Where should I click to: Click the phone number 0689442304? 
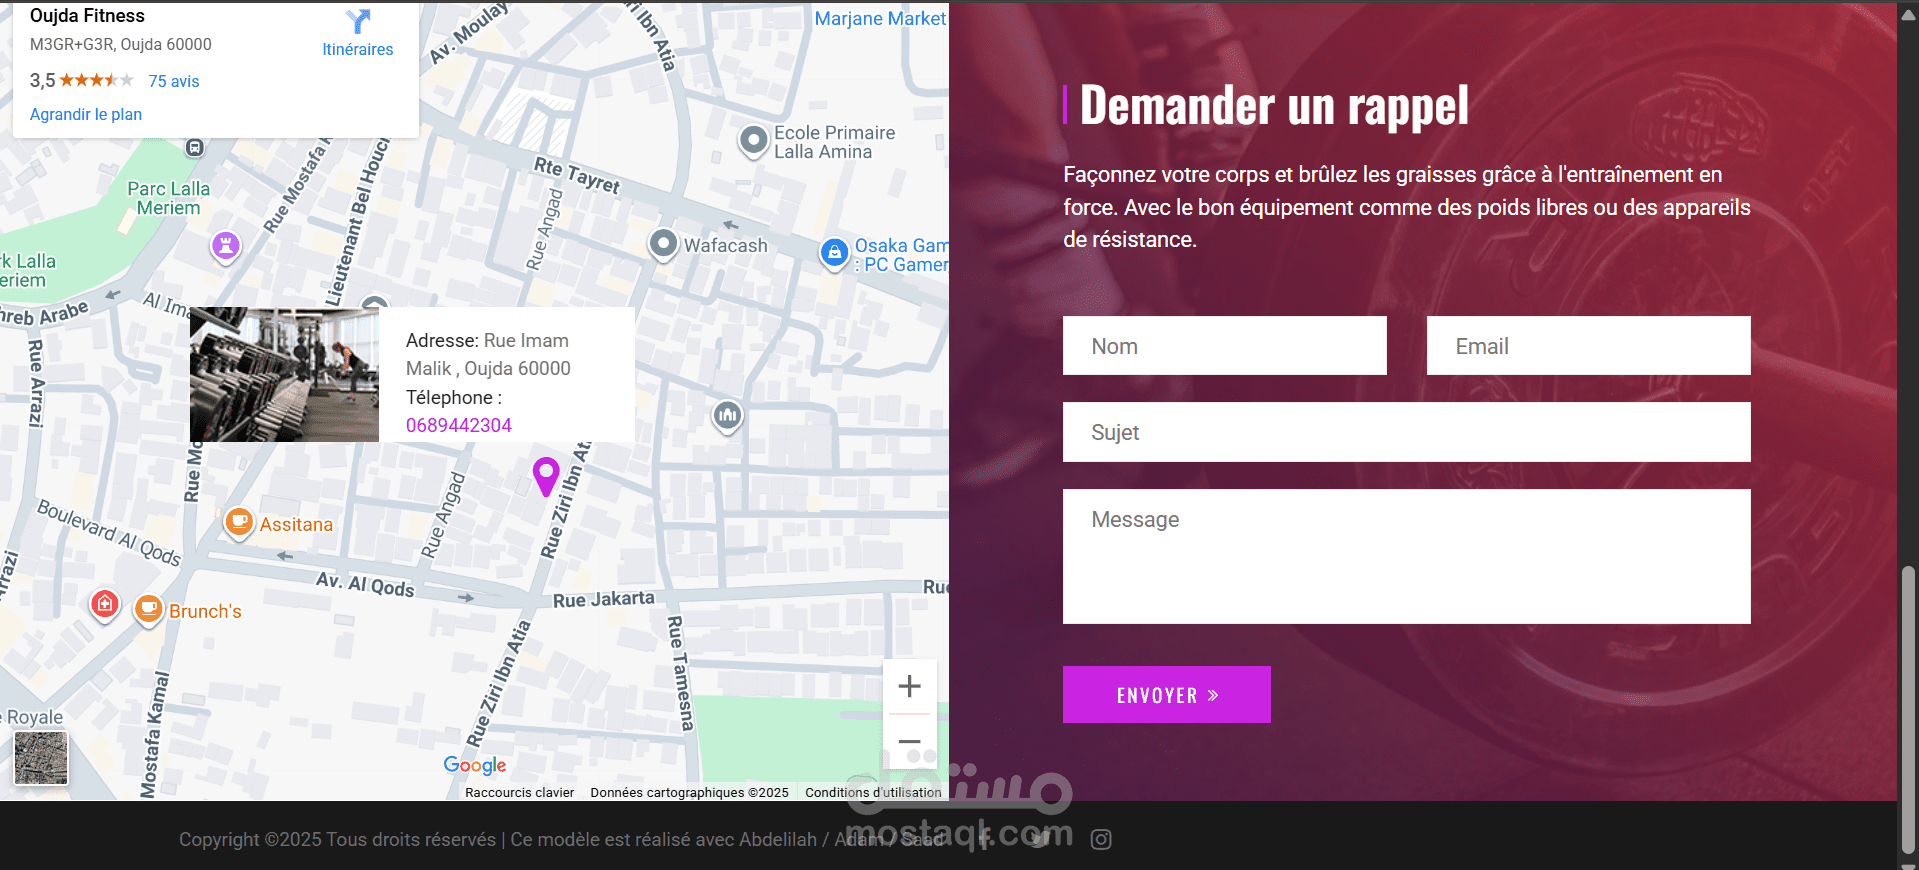pyautogui.click(x=459, y=425)
